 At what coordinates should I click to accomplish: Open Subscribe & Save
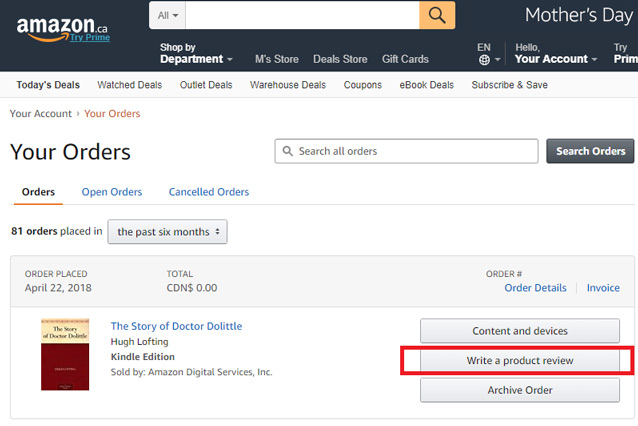click(509, 85)
